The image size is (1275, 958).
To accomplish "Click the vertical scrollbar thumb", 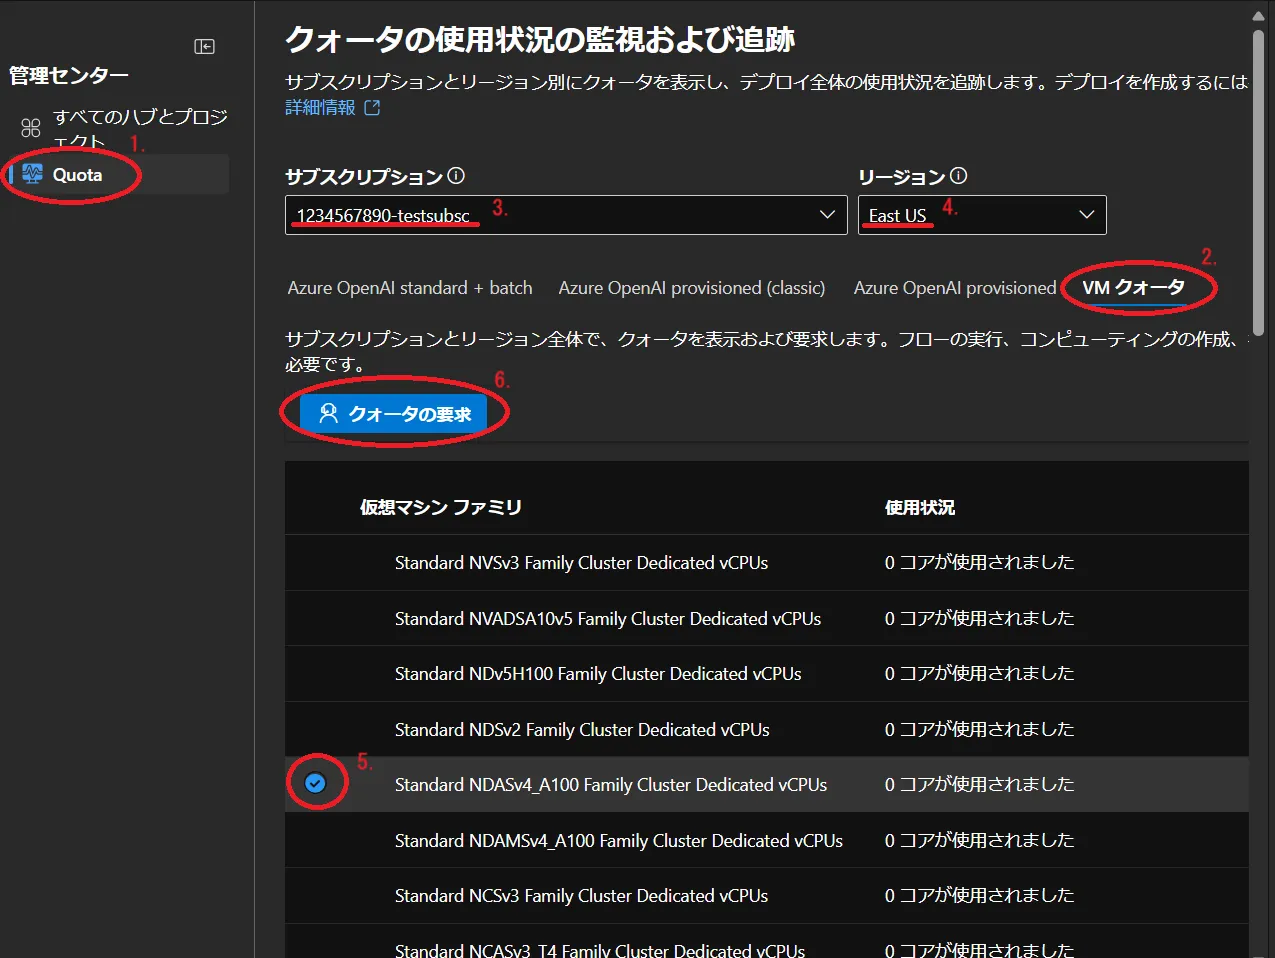I will click(1258, 180).
